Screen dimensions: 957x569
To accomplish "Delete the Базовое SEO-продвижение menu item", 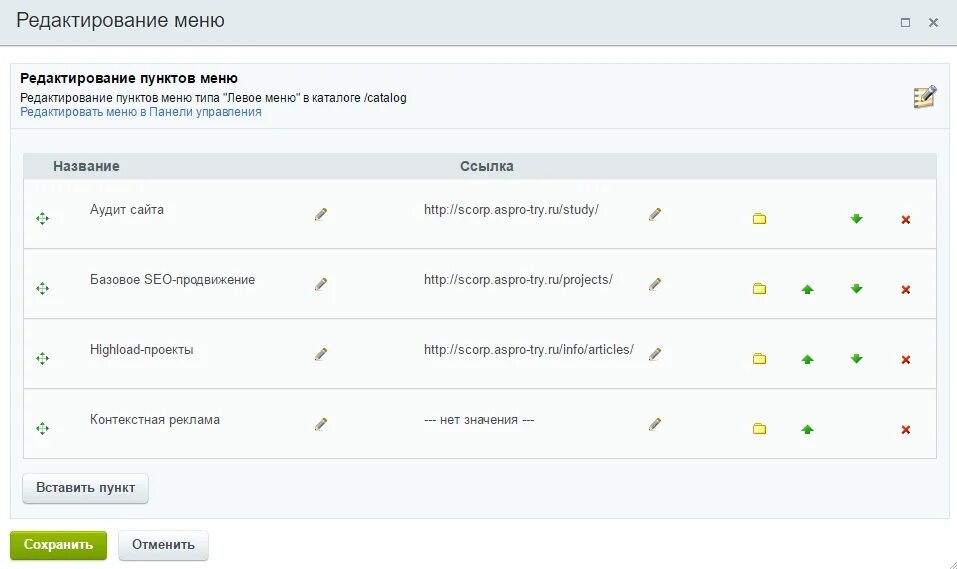I will point(906,289).
